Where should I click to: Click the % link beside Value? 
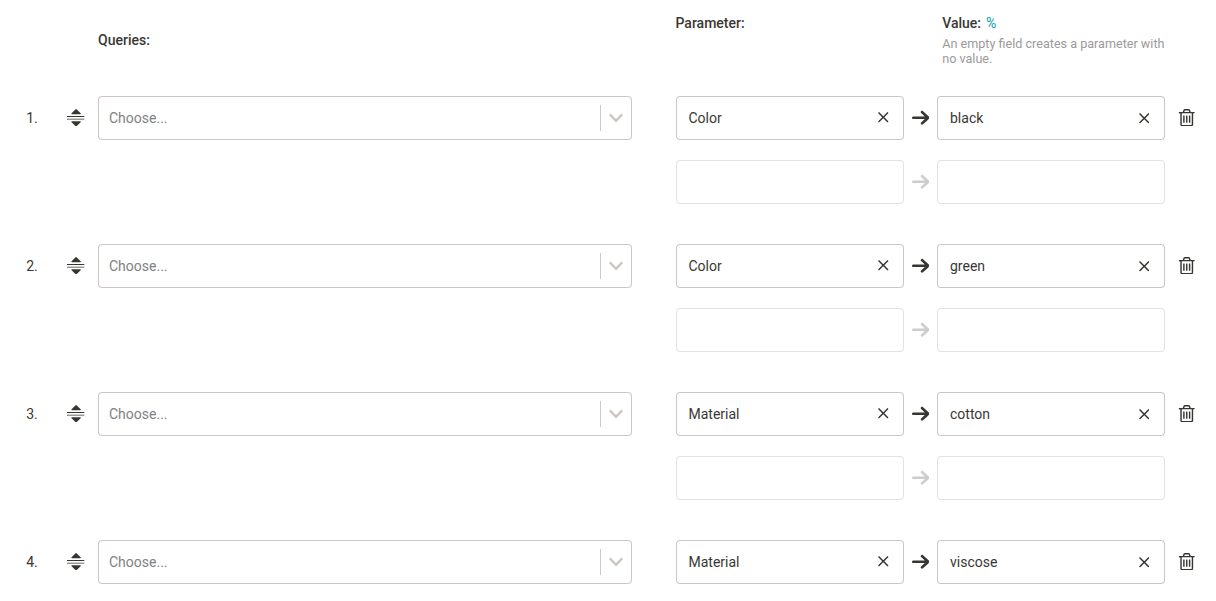coord(991,23)
